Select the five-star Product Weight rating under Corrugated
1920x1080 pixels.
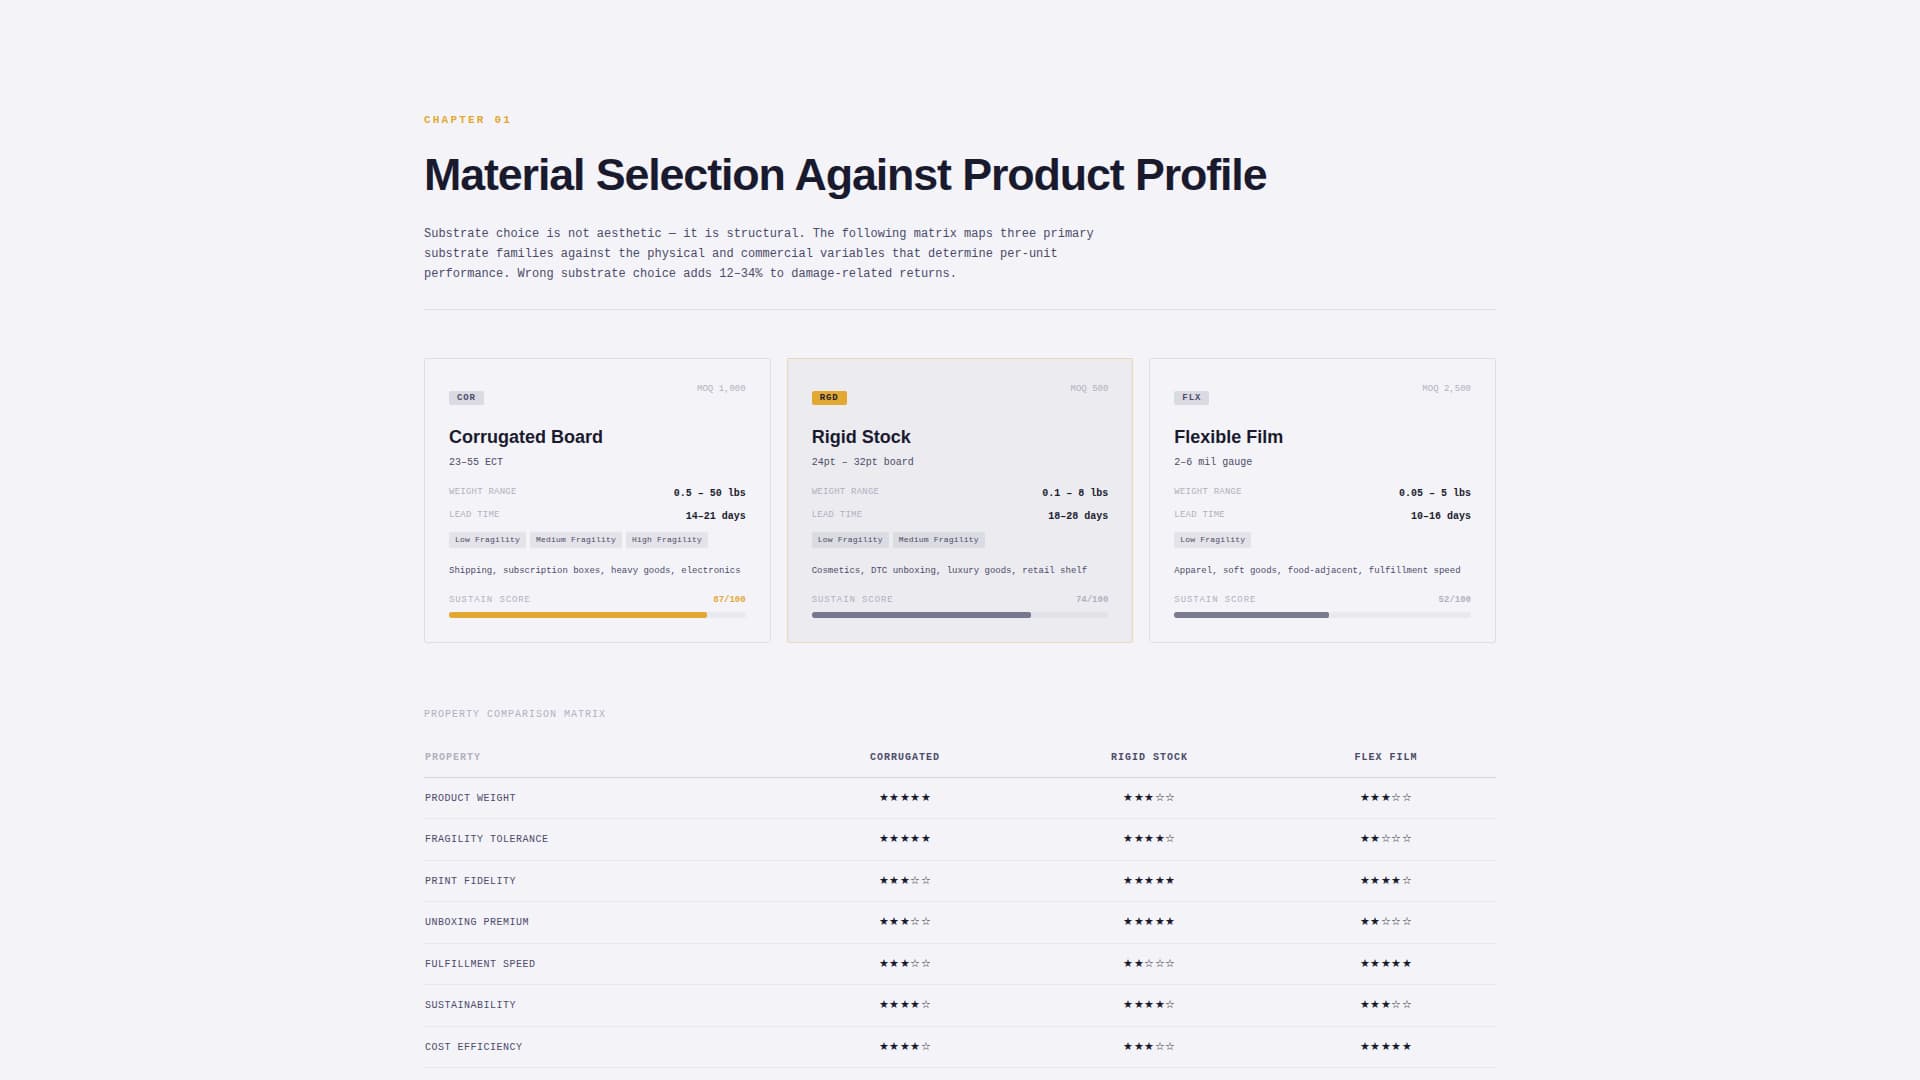(904, 797)
